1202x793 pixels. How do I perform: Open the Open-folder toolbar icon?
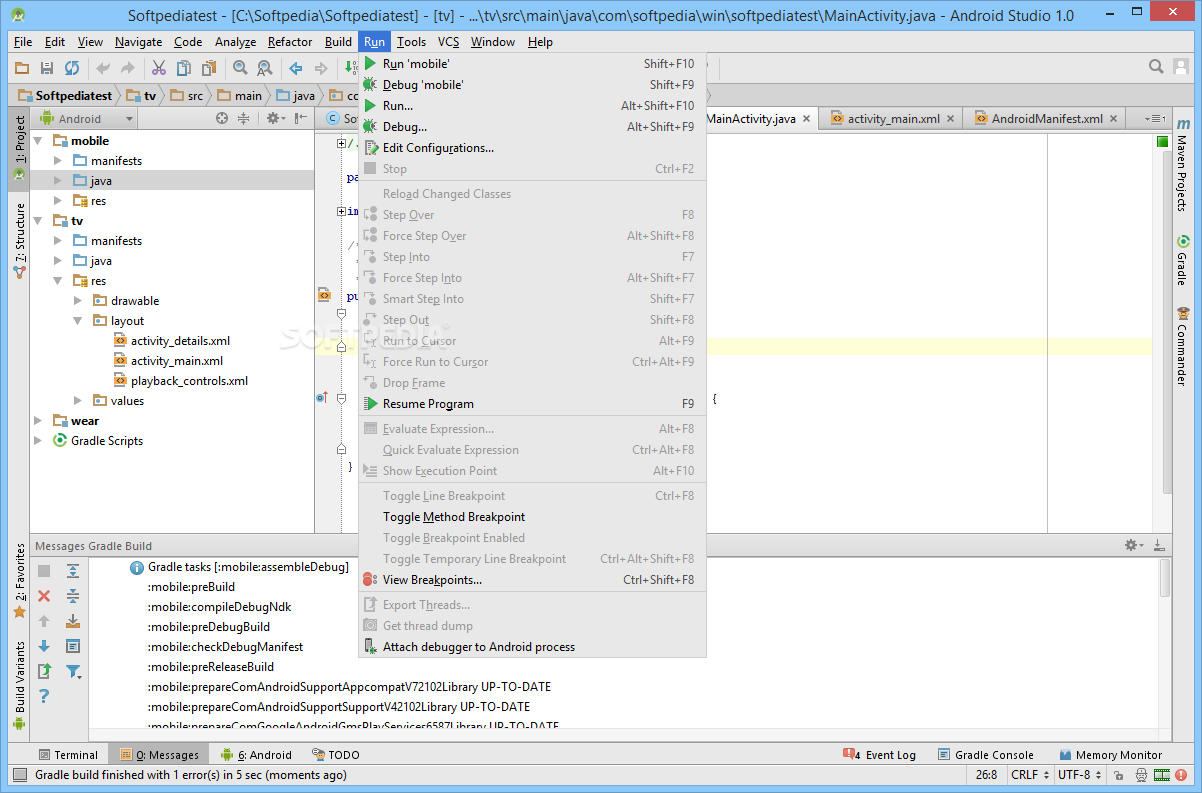click(22, 68)
